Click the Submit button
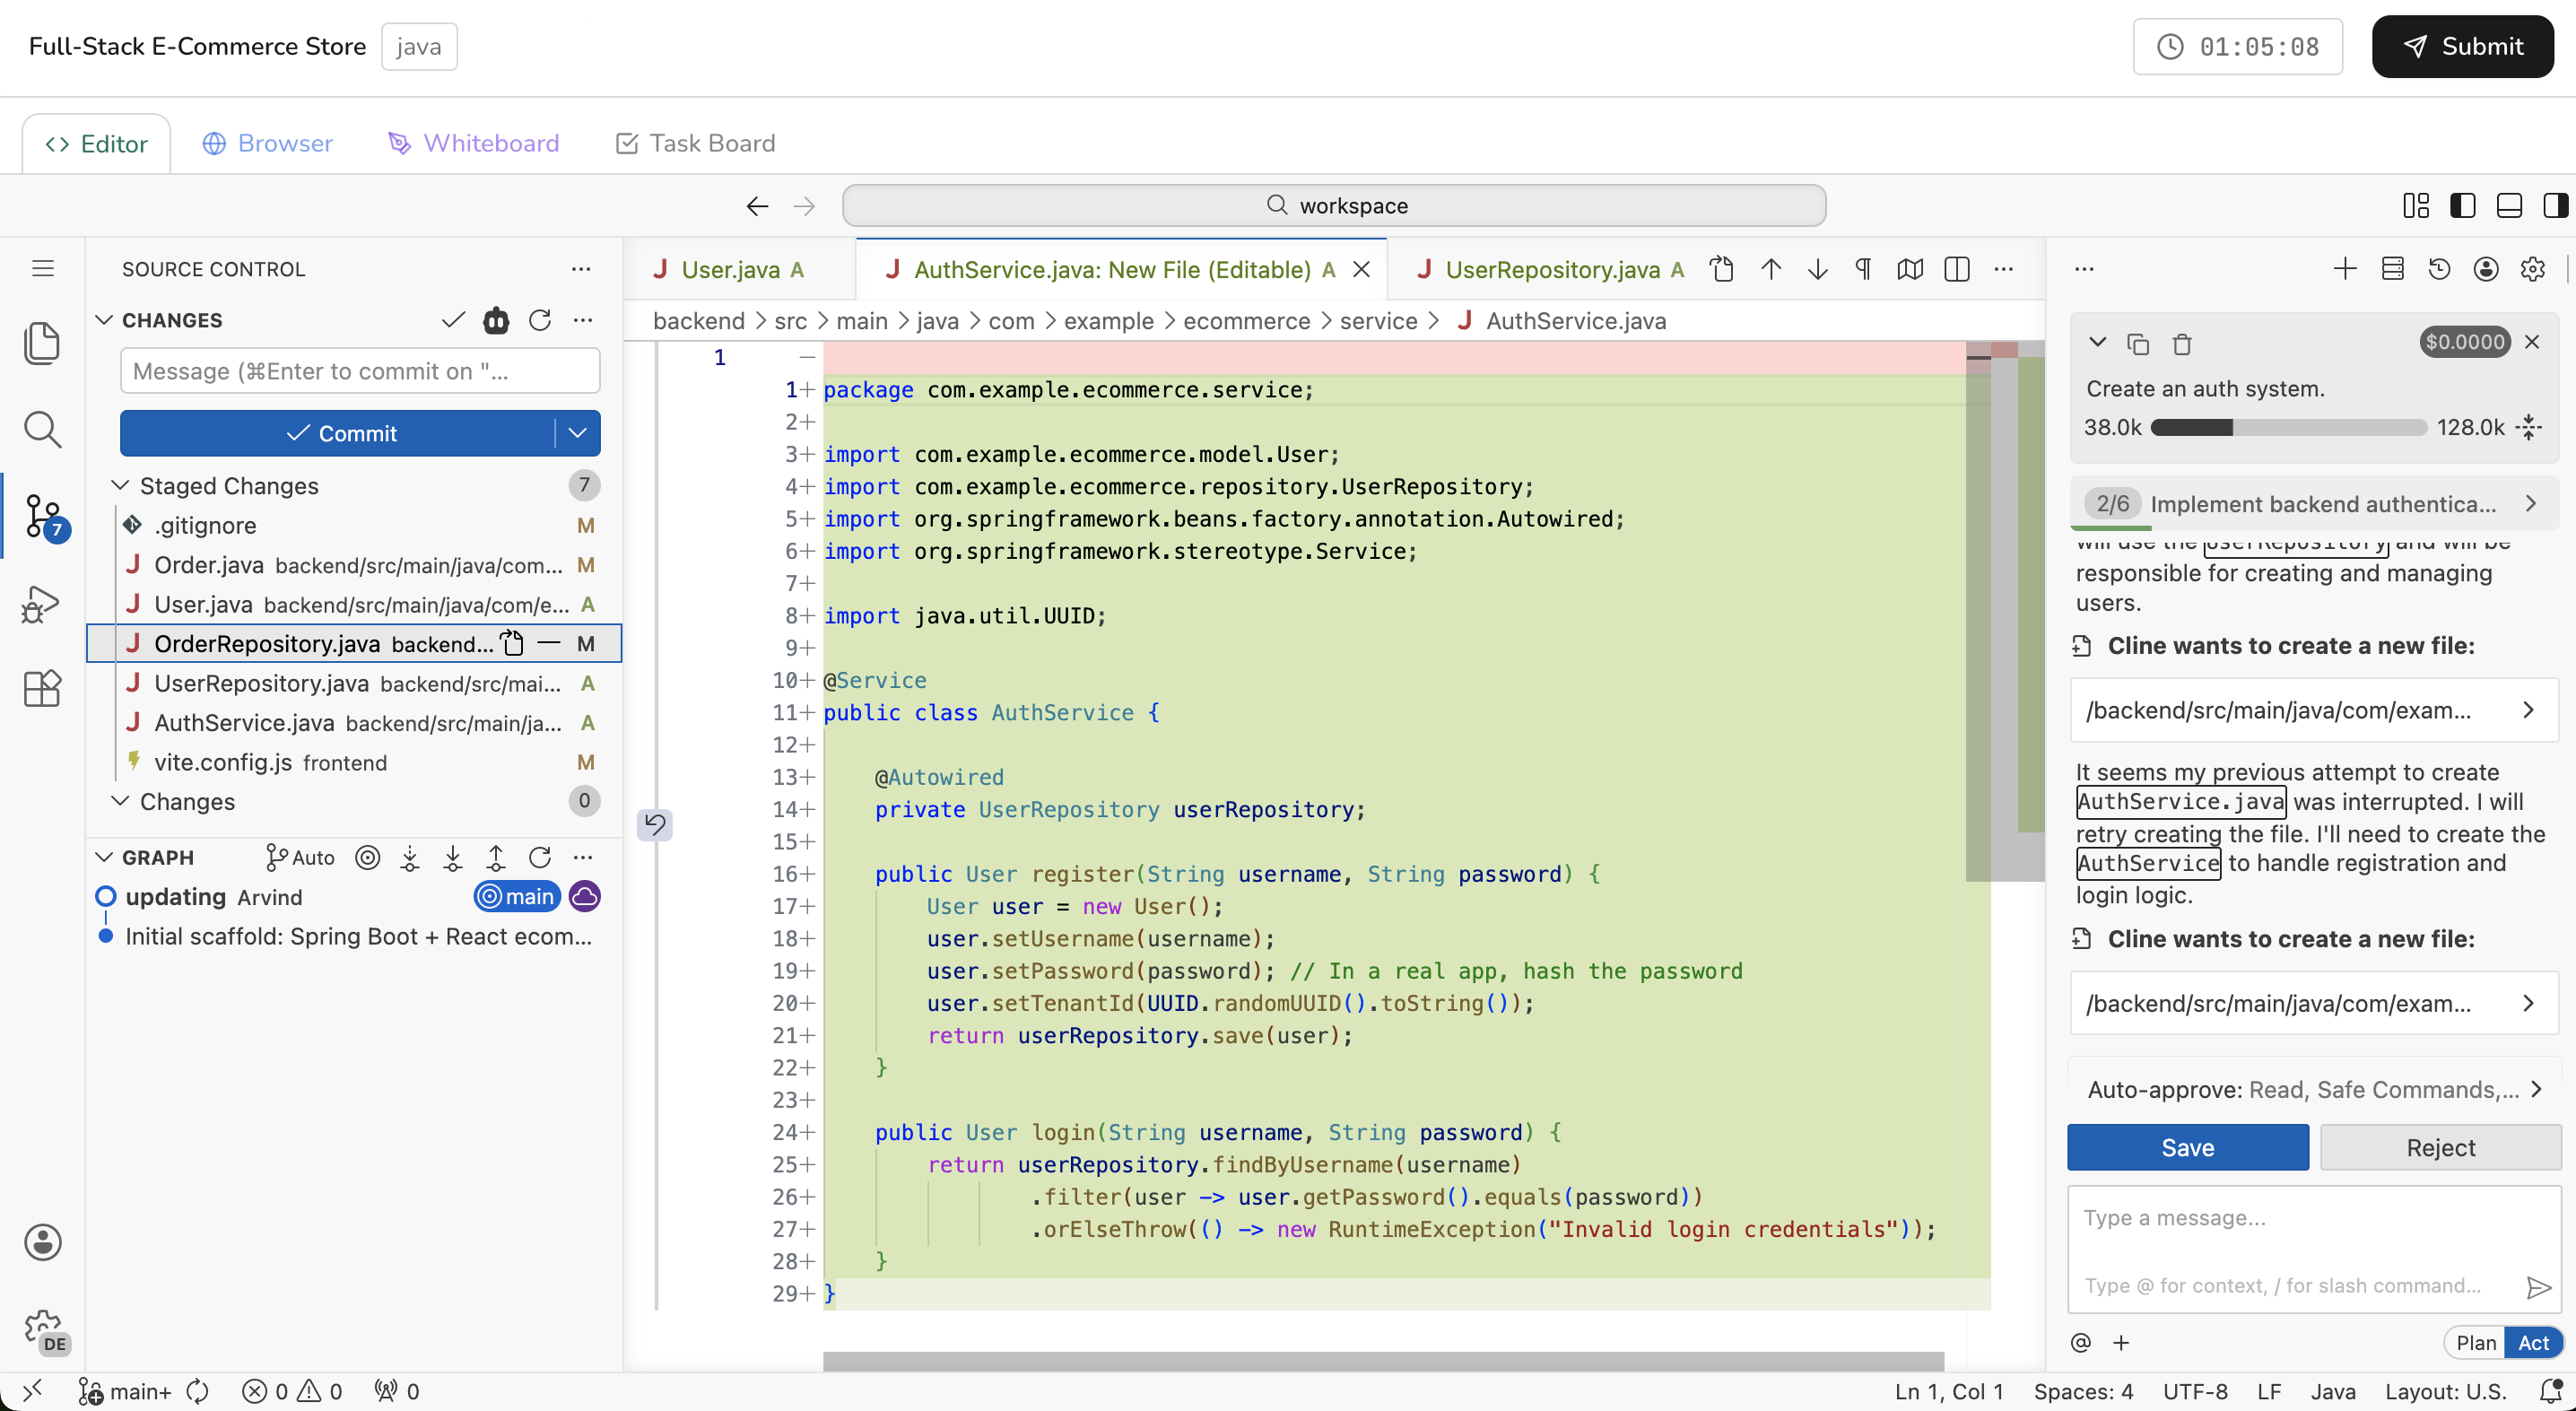This screenshot has height=1411, width=2576. tap(2462, 46)
